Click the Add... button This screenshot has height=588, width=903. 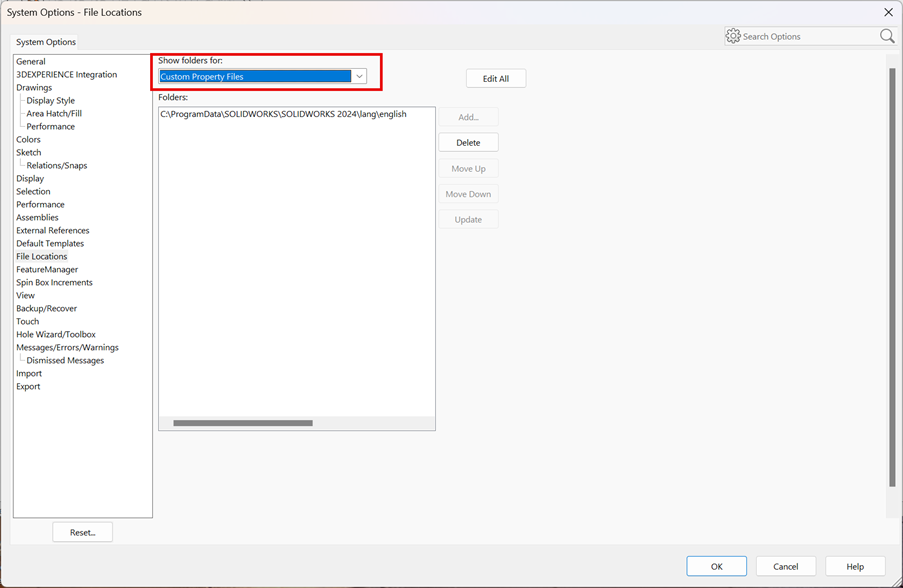[x=468, y=117]
